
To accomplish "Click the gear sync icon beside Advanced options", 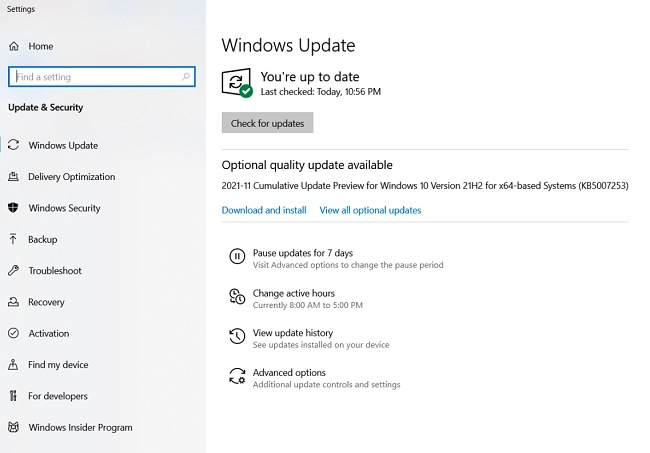I will [237, 376].
